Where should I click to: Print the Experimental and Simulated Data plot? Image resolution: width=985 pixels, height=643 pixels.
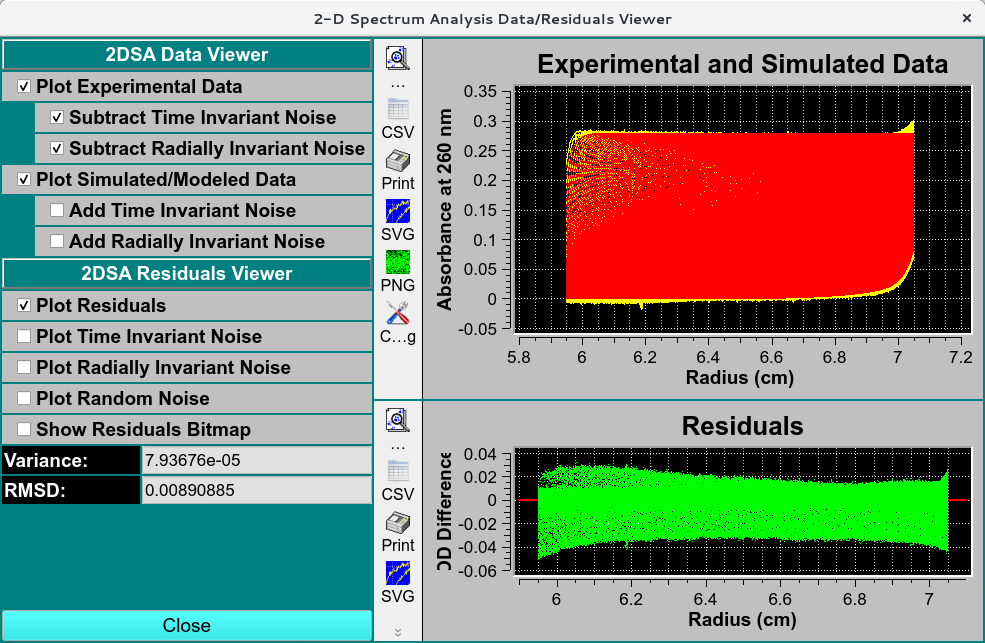click(x=398, y=168)
